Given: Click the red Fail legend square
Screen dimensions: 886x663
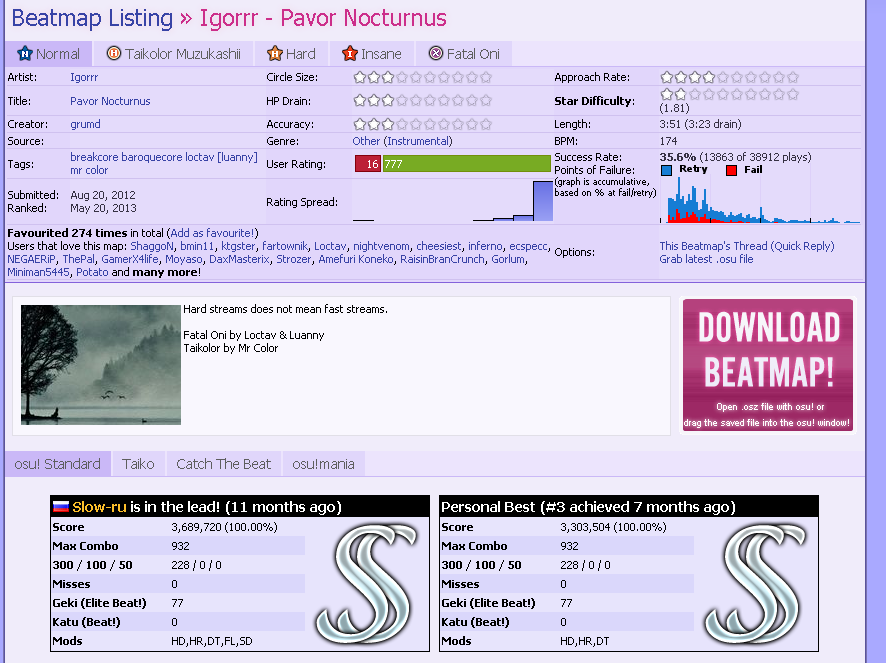Looking at the screenshot, I should pyautogui.click(x=731, y=170).
